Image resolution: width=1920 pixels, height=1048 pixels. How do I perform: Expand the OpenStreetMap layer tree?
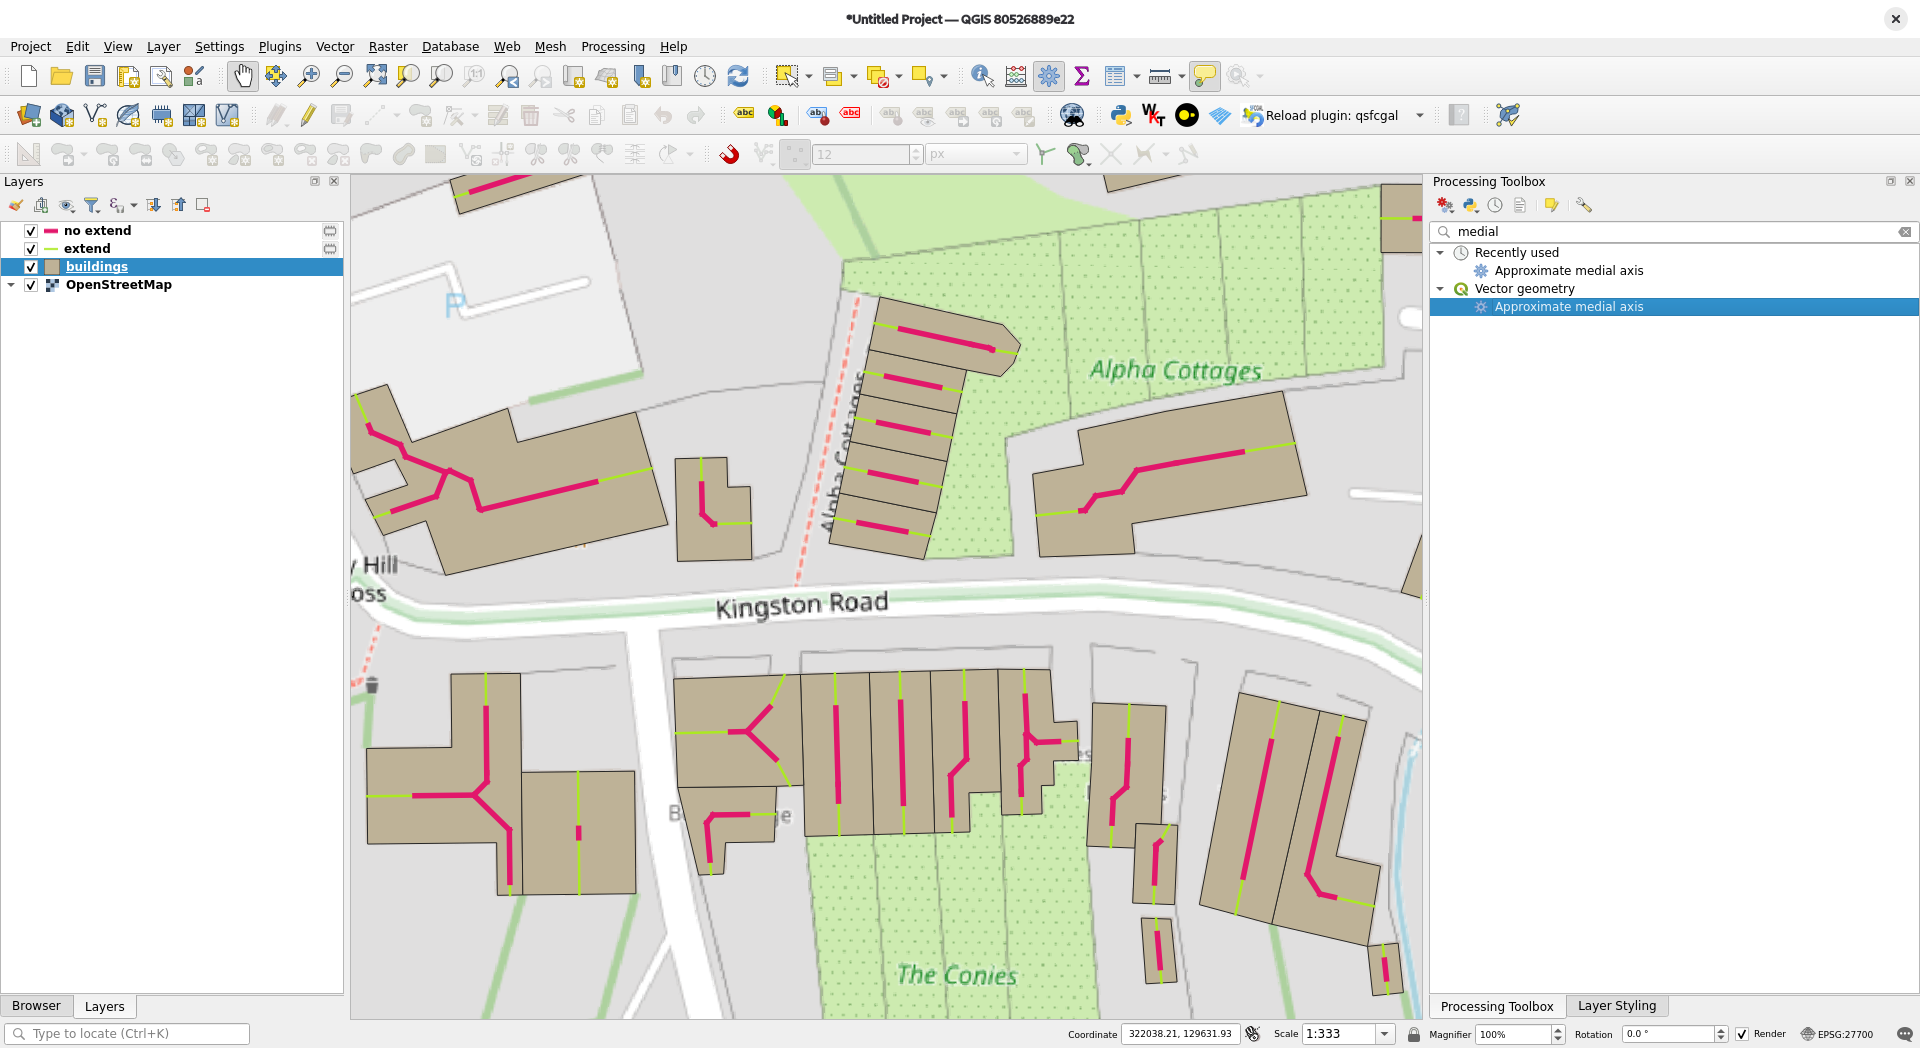coord(12,285)
